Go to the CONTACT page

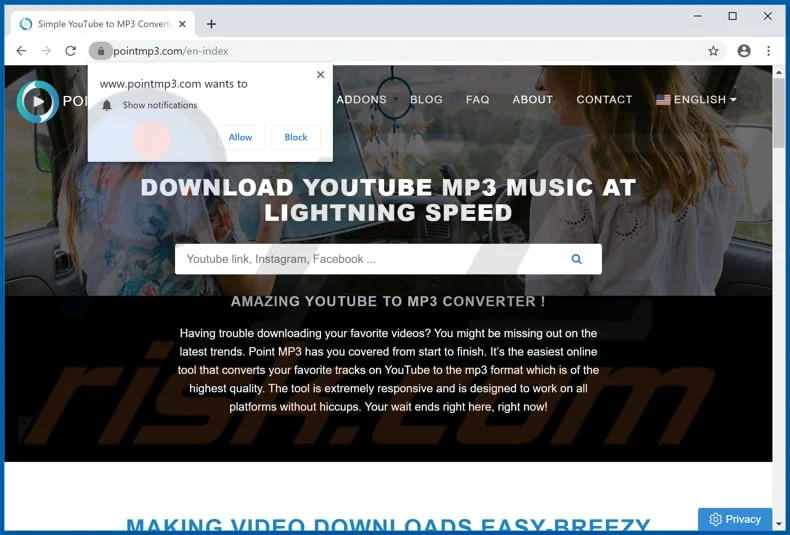[x=604, y=100]
